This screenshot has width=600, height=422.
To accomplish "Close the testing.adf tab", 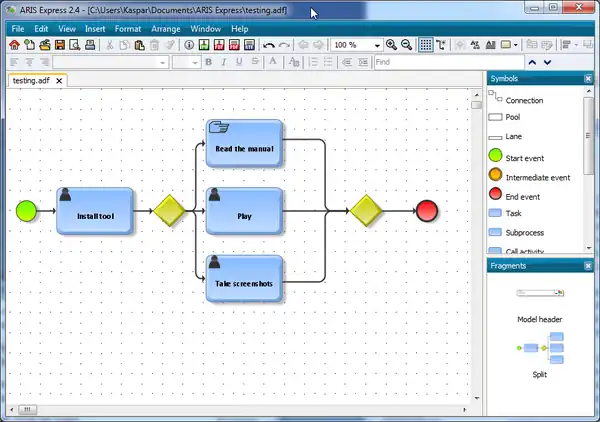I will click(59, 80).
